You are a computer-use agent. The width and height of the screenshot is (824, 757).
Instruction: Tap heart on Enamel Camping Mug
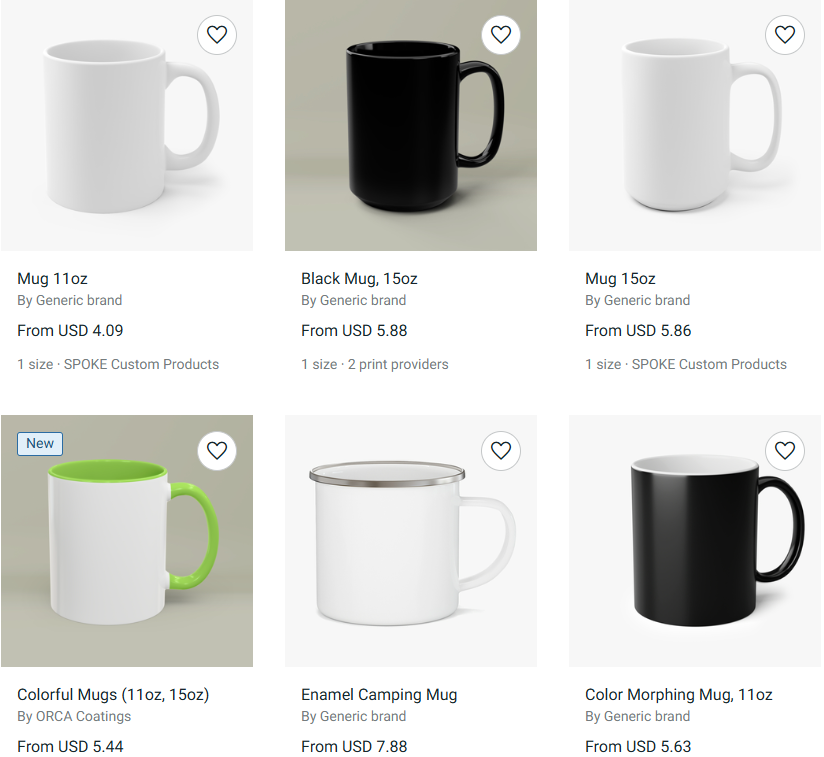[x=501, y=451]
